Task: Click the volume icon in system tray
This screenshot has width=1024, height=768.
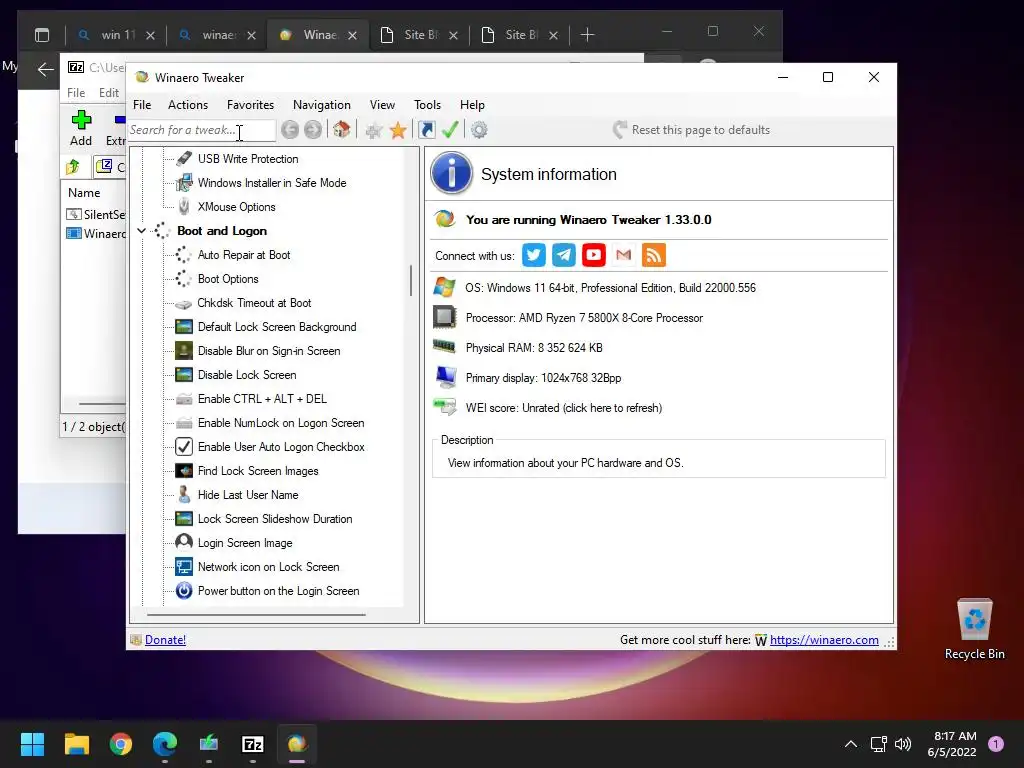Action: pyautogui.click(x=903, y=744)
